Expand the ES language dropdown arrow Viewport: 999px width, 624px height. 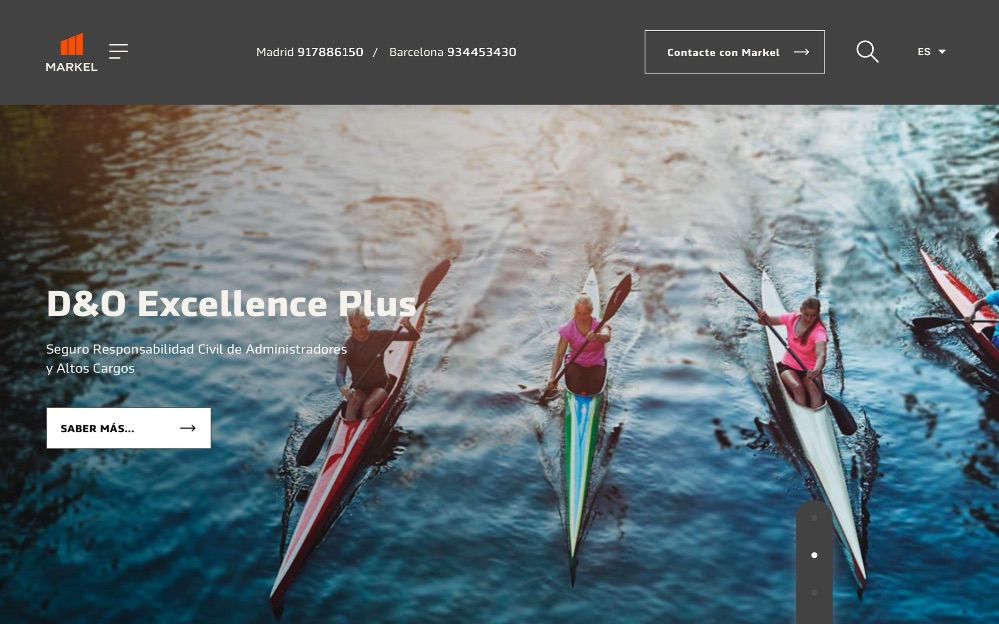click(x=942, y=52)
